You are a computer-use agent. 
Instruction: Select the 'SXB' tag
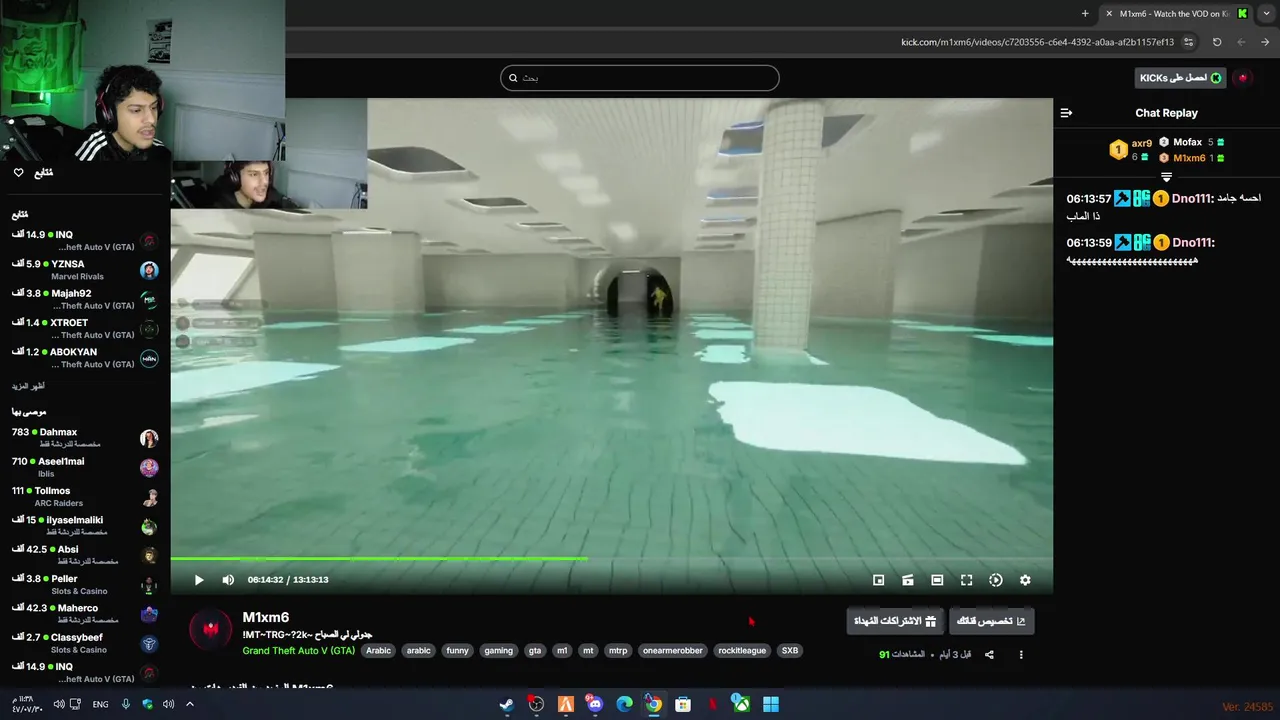pos(790,651)
